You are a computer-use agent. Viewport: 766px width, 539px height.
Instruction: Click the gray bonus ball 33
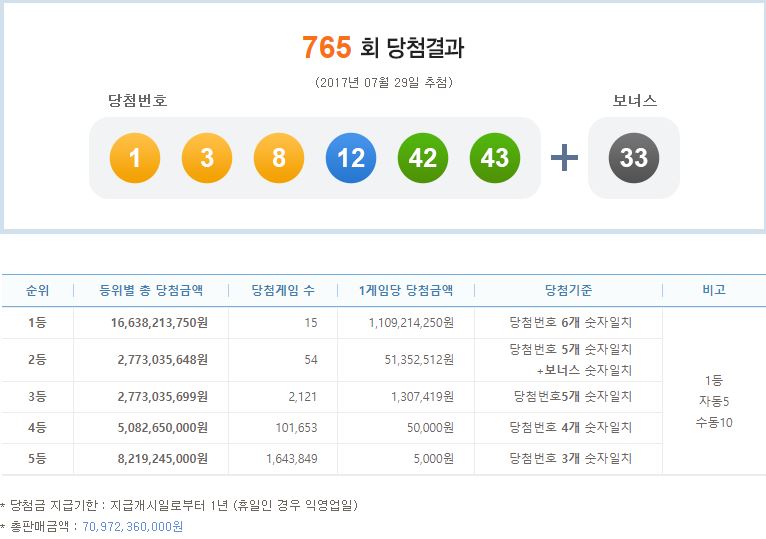coord(634,157)
